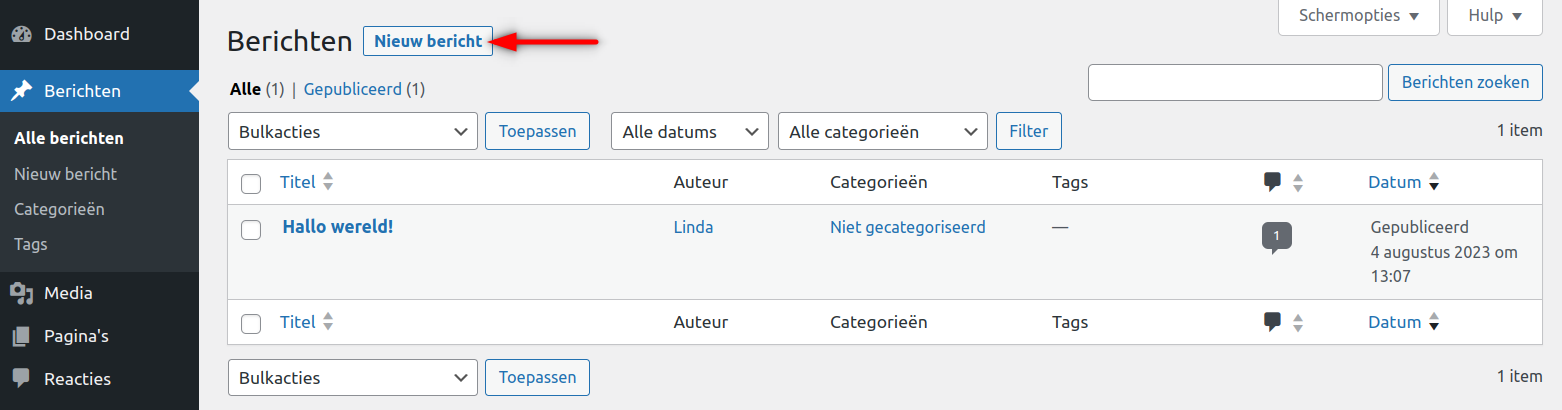Click the '4 augustus 2023 om' date text
This screenshot has height=410, width=1562.
click(1444, 252)
